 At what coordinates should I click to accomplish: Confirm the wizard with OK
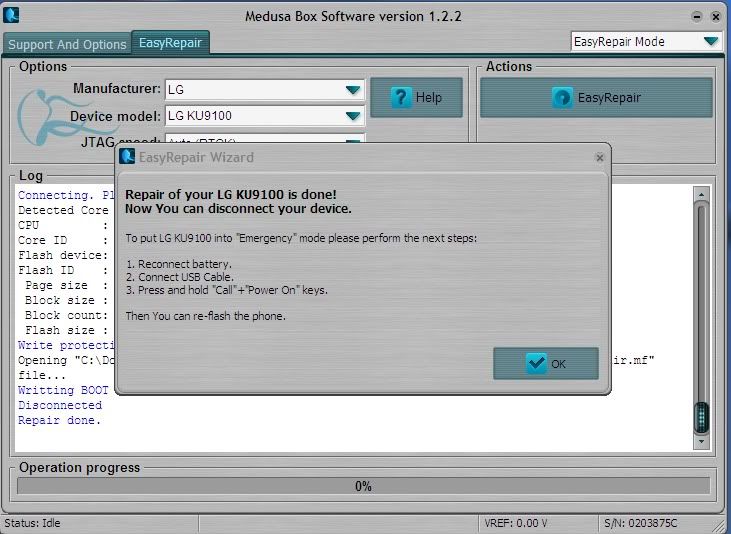coord(546,363)
